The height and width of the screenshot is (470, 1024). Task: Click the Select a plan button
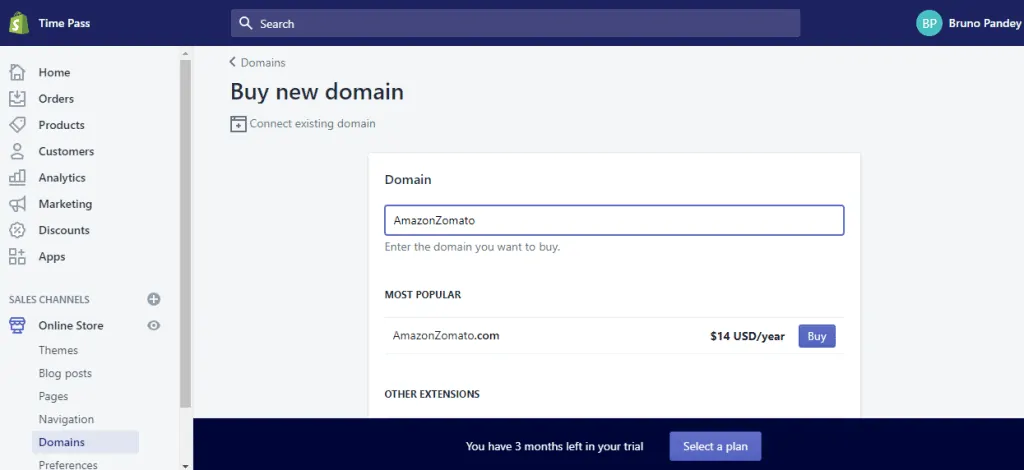click(x=715, y=446)
